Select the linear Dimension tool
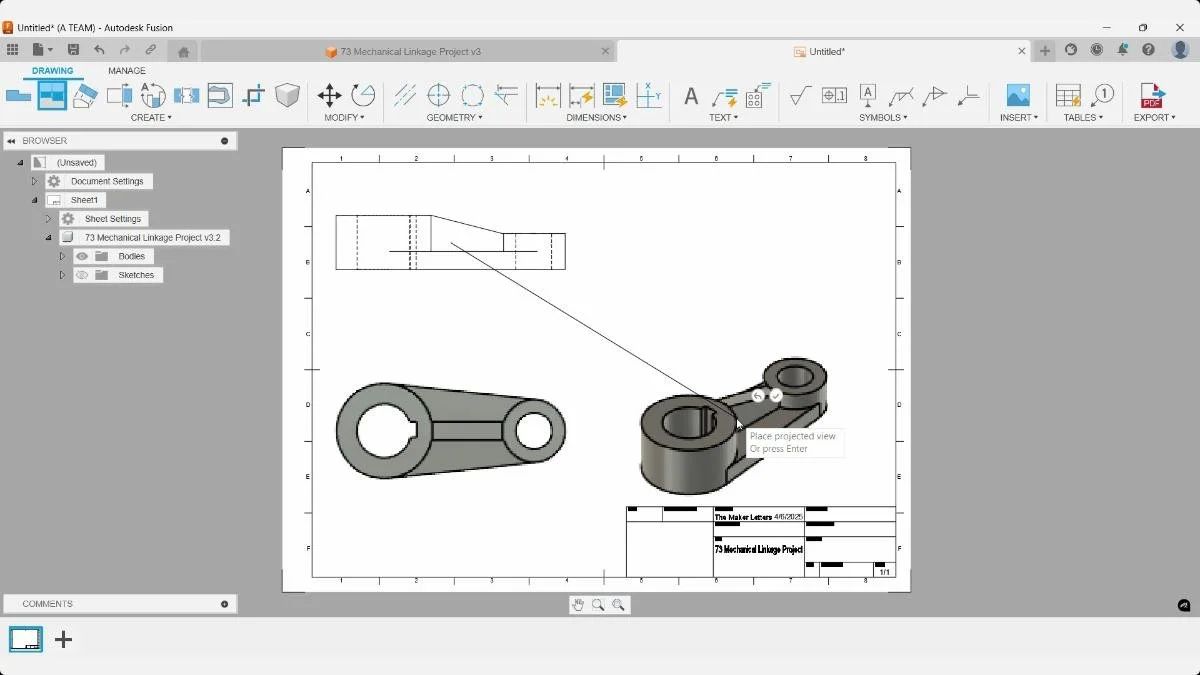1200x675 pixels. (x=548, y=96)
